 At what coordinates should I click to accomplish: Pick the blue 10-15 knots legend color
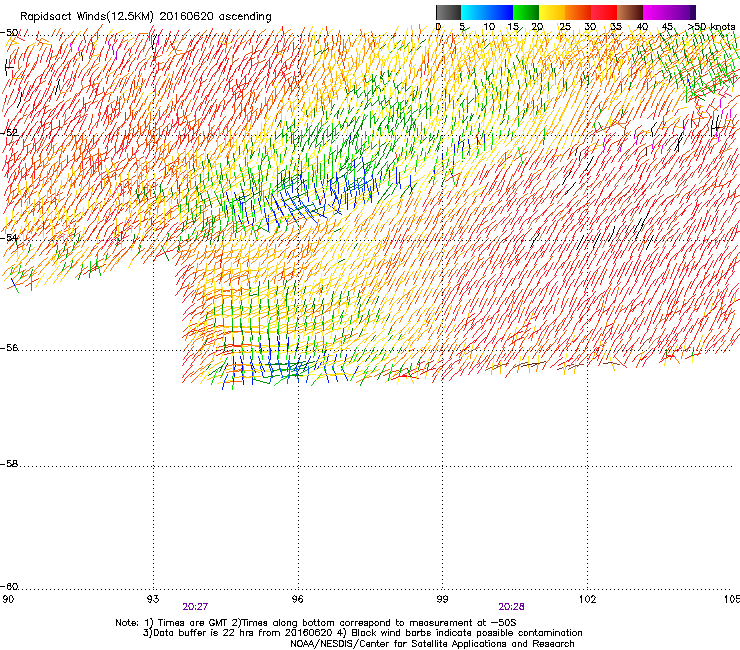tap(500, 12)
